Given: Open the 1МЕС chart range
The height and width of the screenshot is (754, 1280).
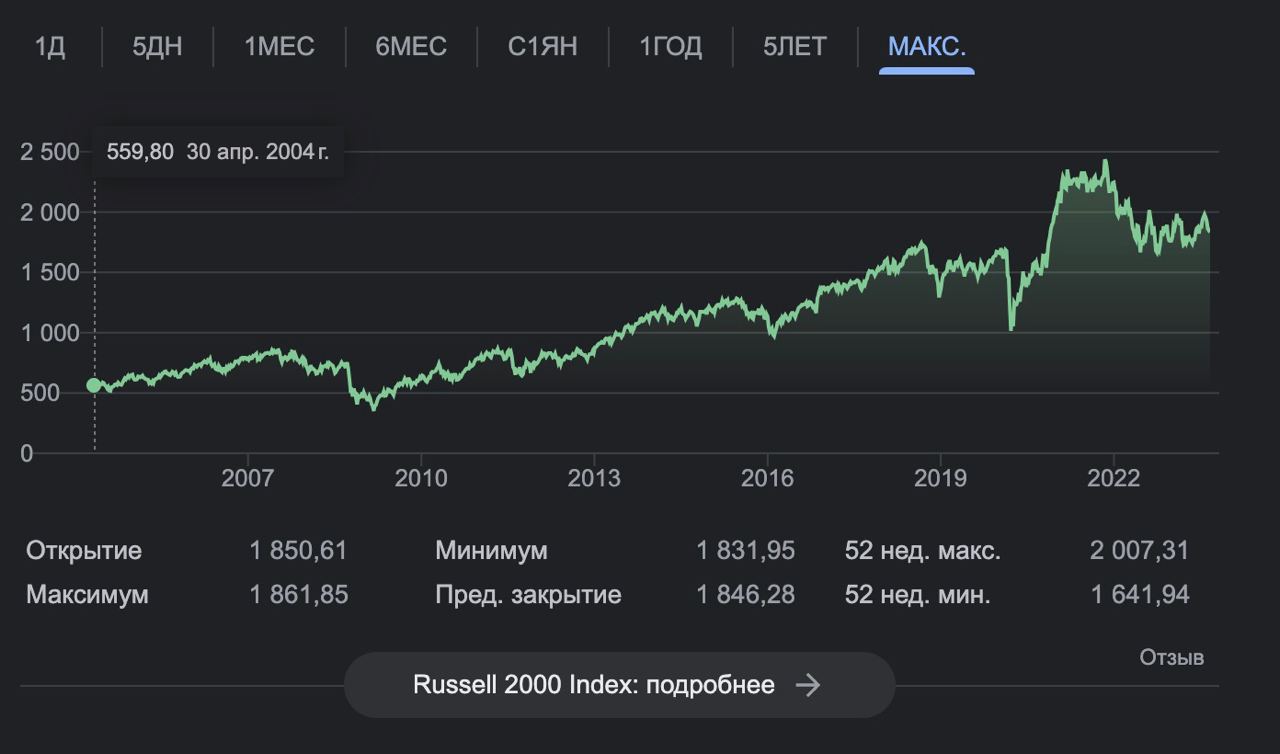Looking at the screenshot, I should (x=279, y=47).
